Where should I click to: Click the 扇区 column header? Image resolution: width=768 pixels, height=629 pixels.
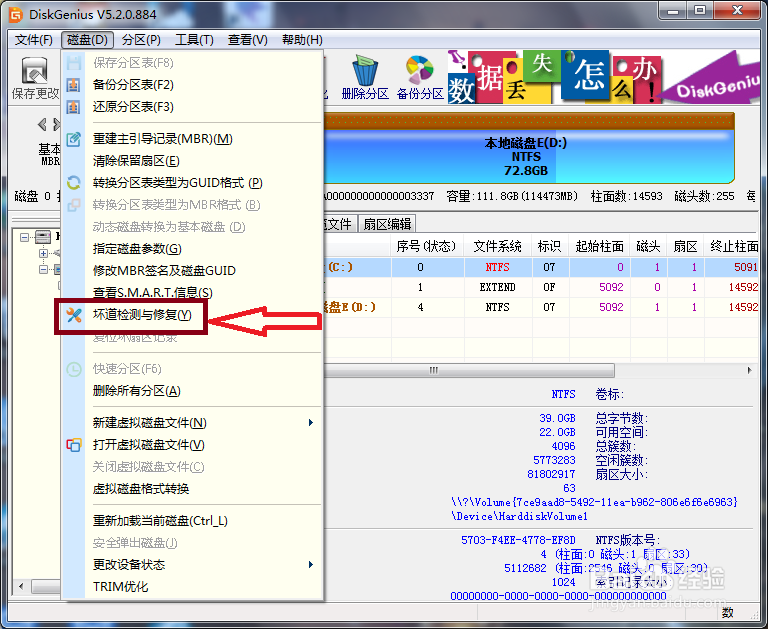pyautogui.click(x=685, y=246)
